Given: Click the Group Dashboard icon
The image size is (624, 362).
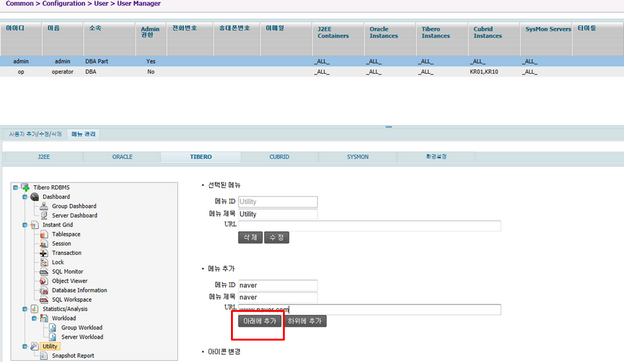Looking at the screenshot, I should (44, 206).
